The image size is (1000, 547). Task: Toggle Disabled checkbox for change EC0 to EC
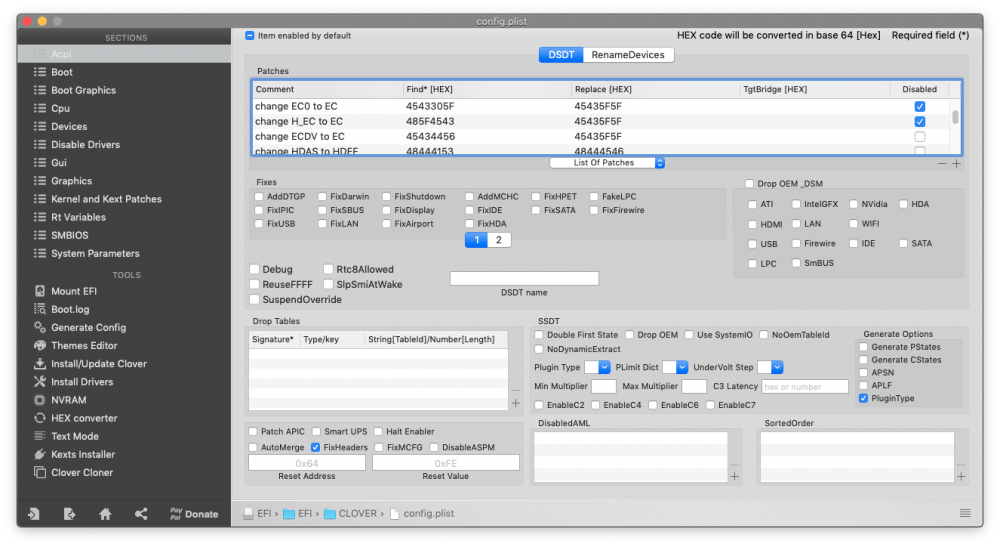click(x=920, y=106)
